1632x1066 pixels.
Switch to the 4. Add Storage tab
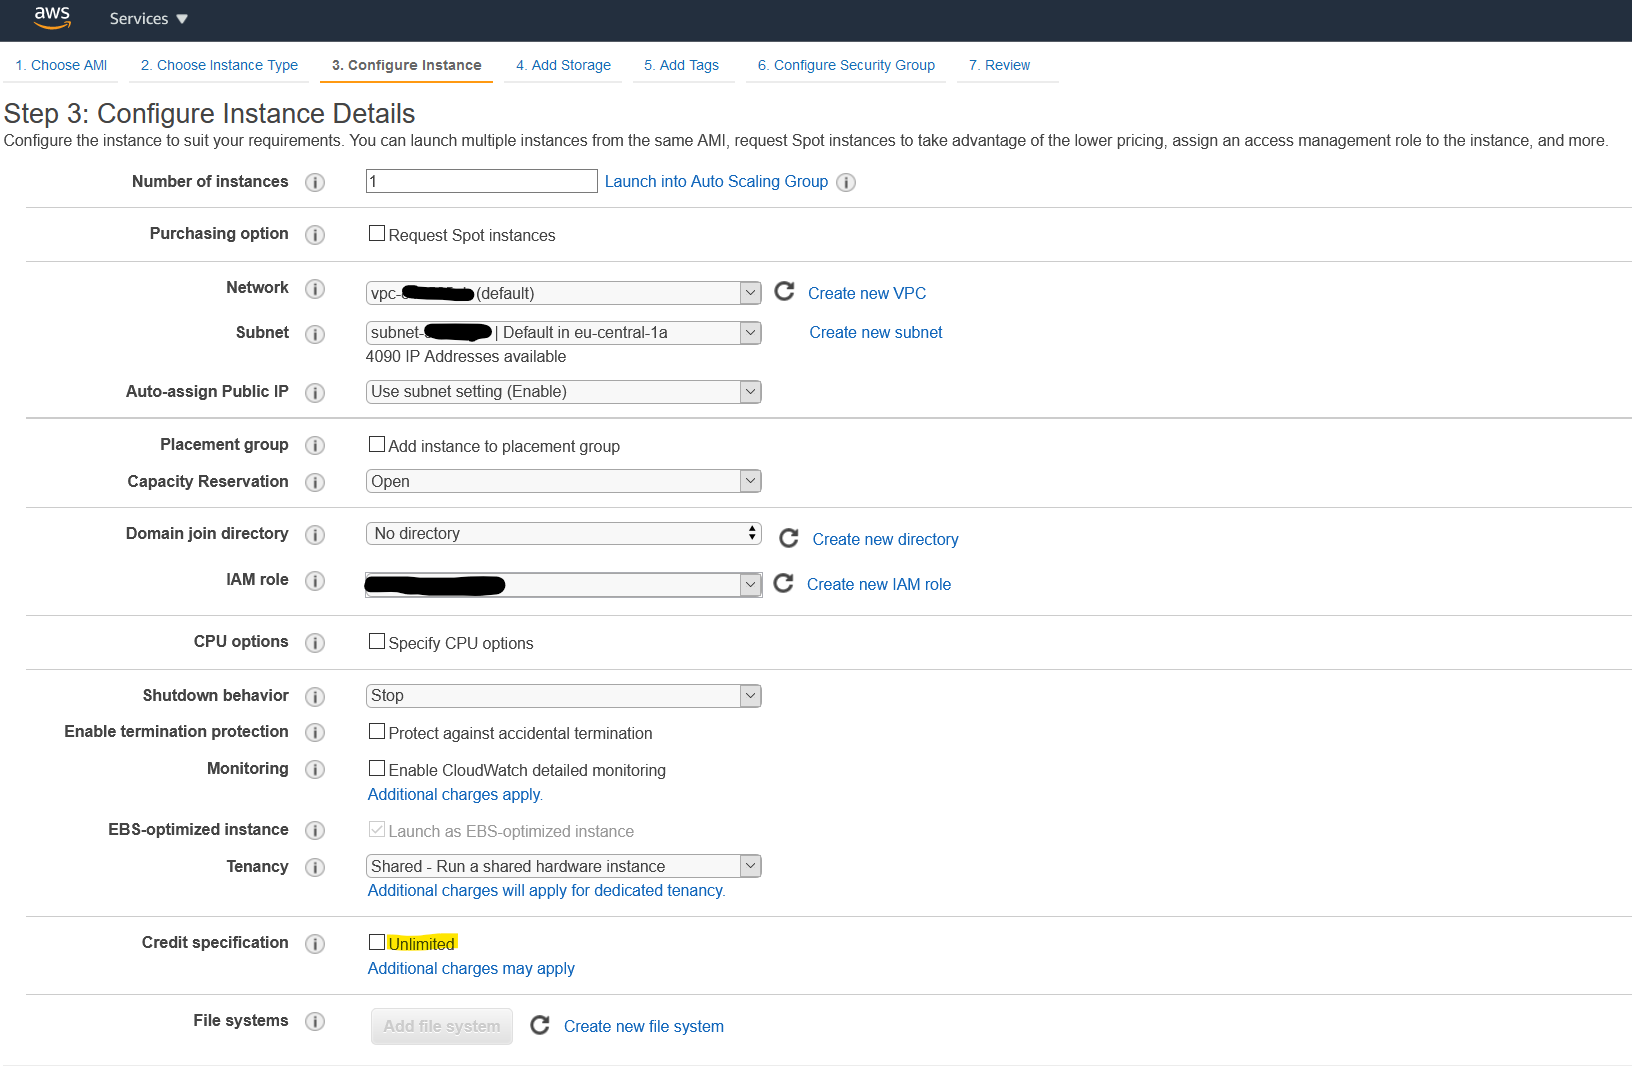click(563, 65)
